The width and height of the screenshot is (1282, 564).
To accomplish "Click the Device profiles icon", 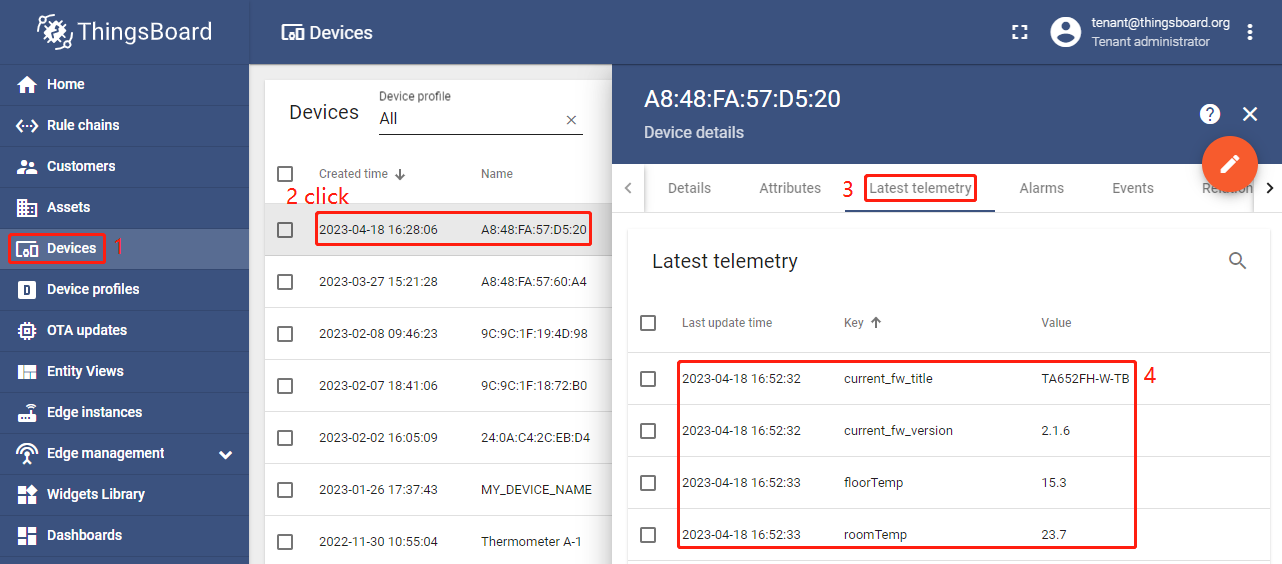I will point(28,290).
